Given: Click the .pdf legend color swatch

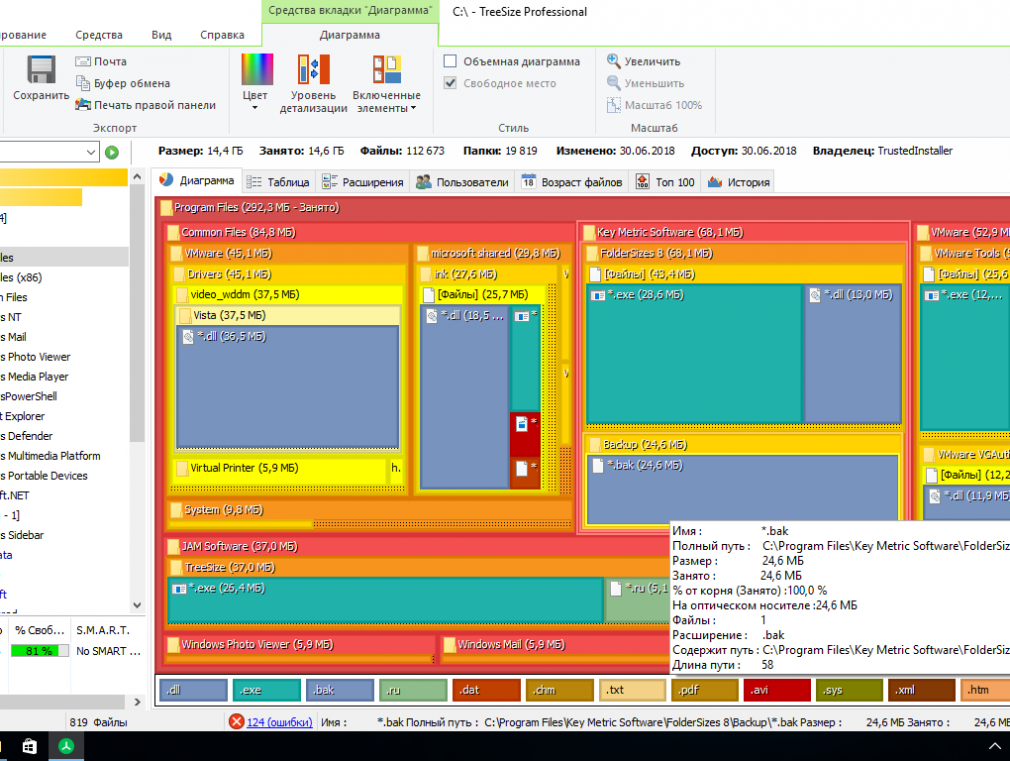Looking at the screenshot, I should 705,690.
